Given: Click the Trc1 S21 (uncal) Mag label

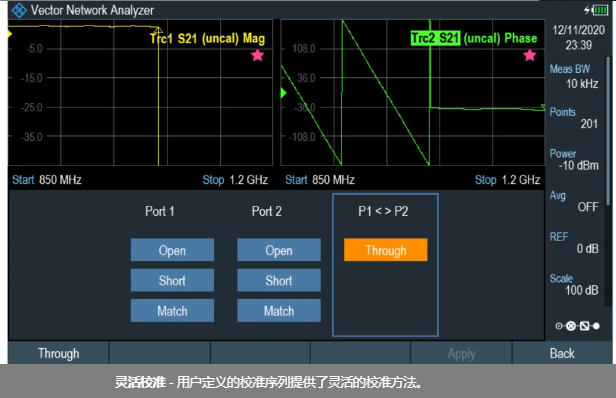Looking at the screenshot, I should (x=207, y=38).
